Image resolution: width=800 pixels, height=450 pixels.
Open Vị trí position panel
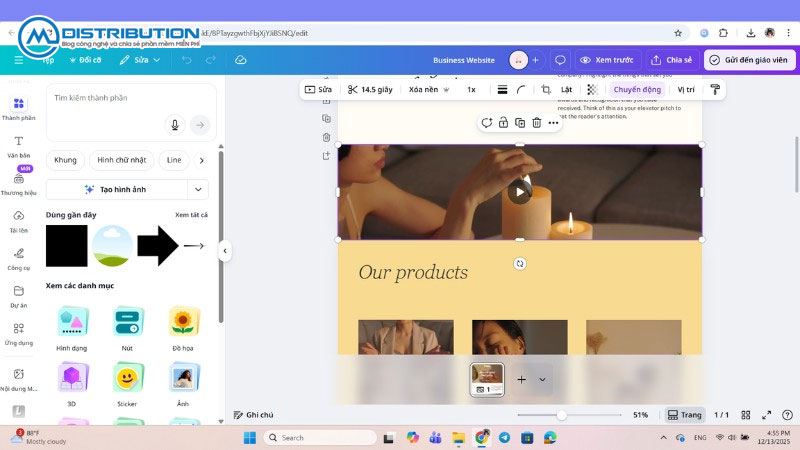[x=686, y=90]
